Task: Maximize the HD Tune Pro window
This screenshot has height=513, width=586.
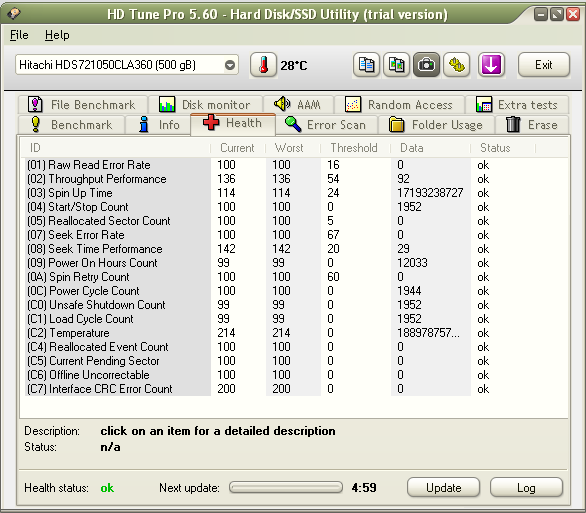Action: point(556,15)
